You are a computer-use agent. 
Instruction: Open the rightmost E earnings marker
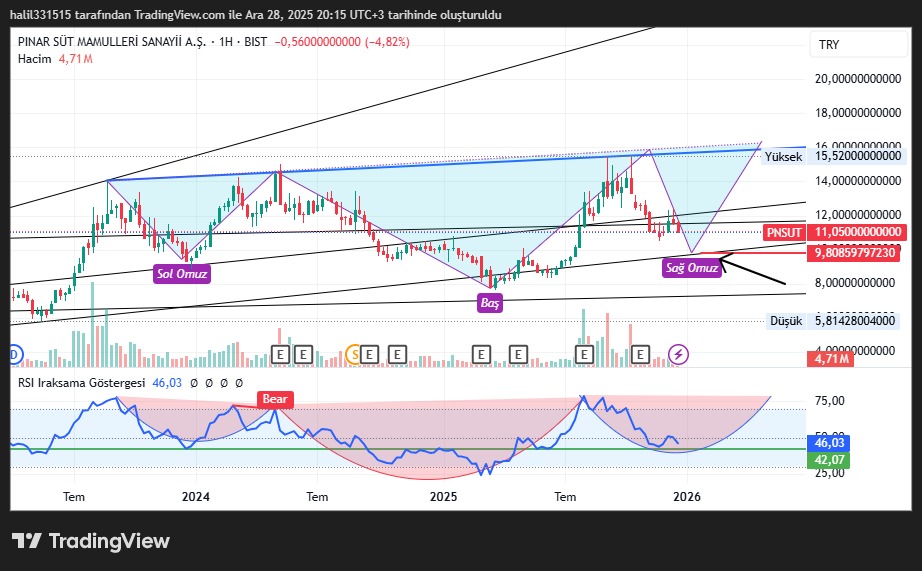tap(640, 355)
